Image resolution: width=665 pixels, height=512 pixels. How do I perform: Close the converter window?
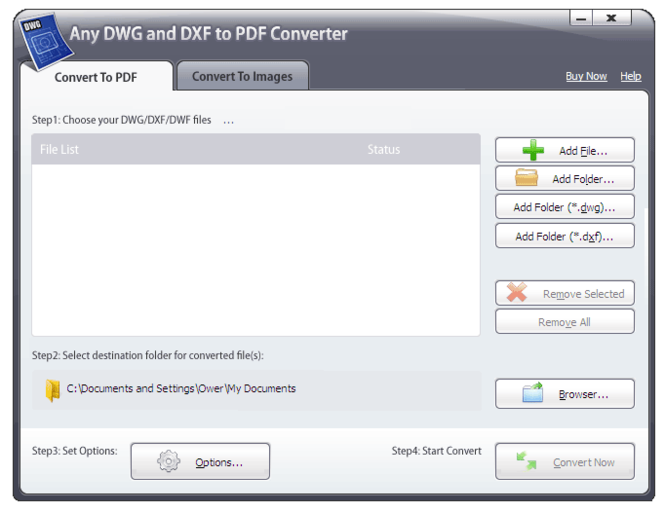(612, 18)
